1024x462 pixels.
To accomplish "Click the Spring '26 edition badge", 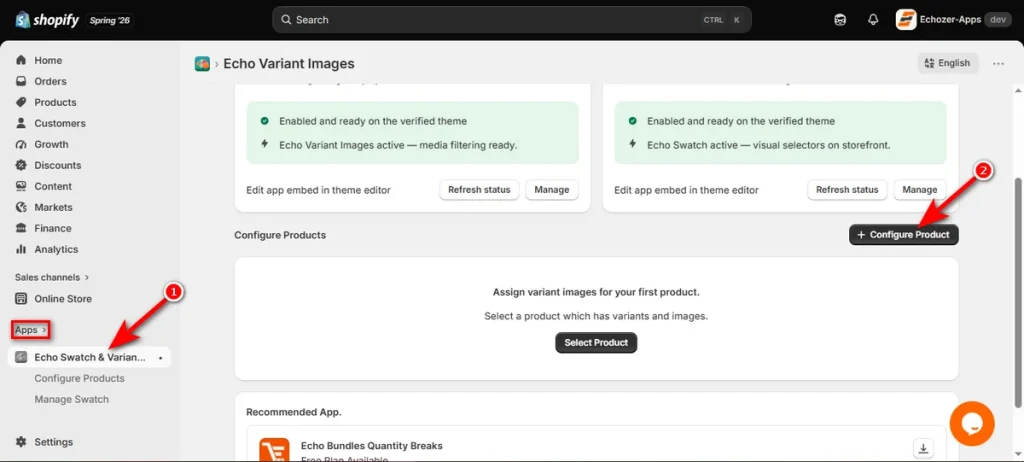I will point(109,20).
